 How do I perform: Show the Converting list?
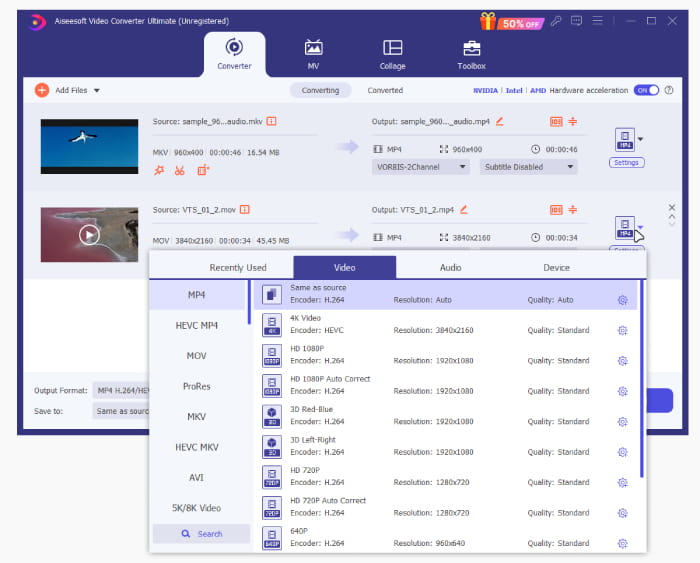point(321,90)
